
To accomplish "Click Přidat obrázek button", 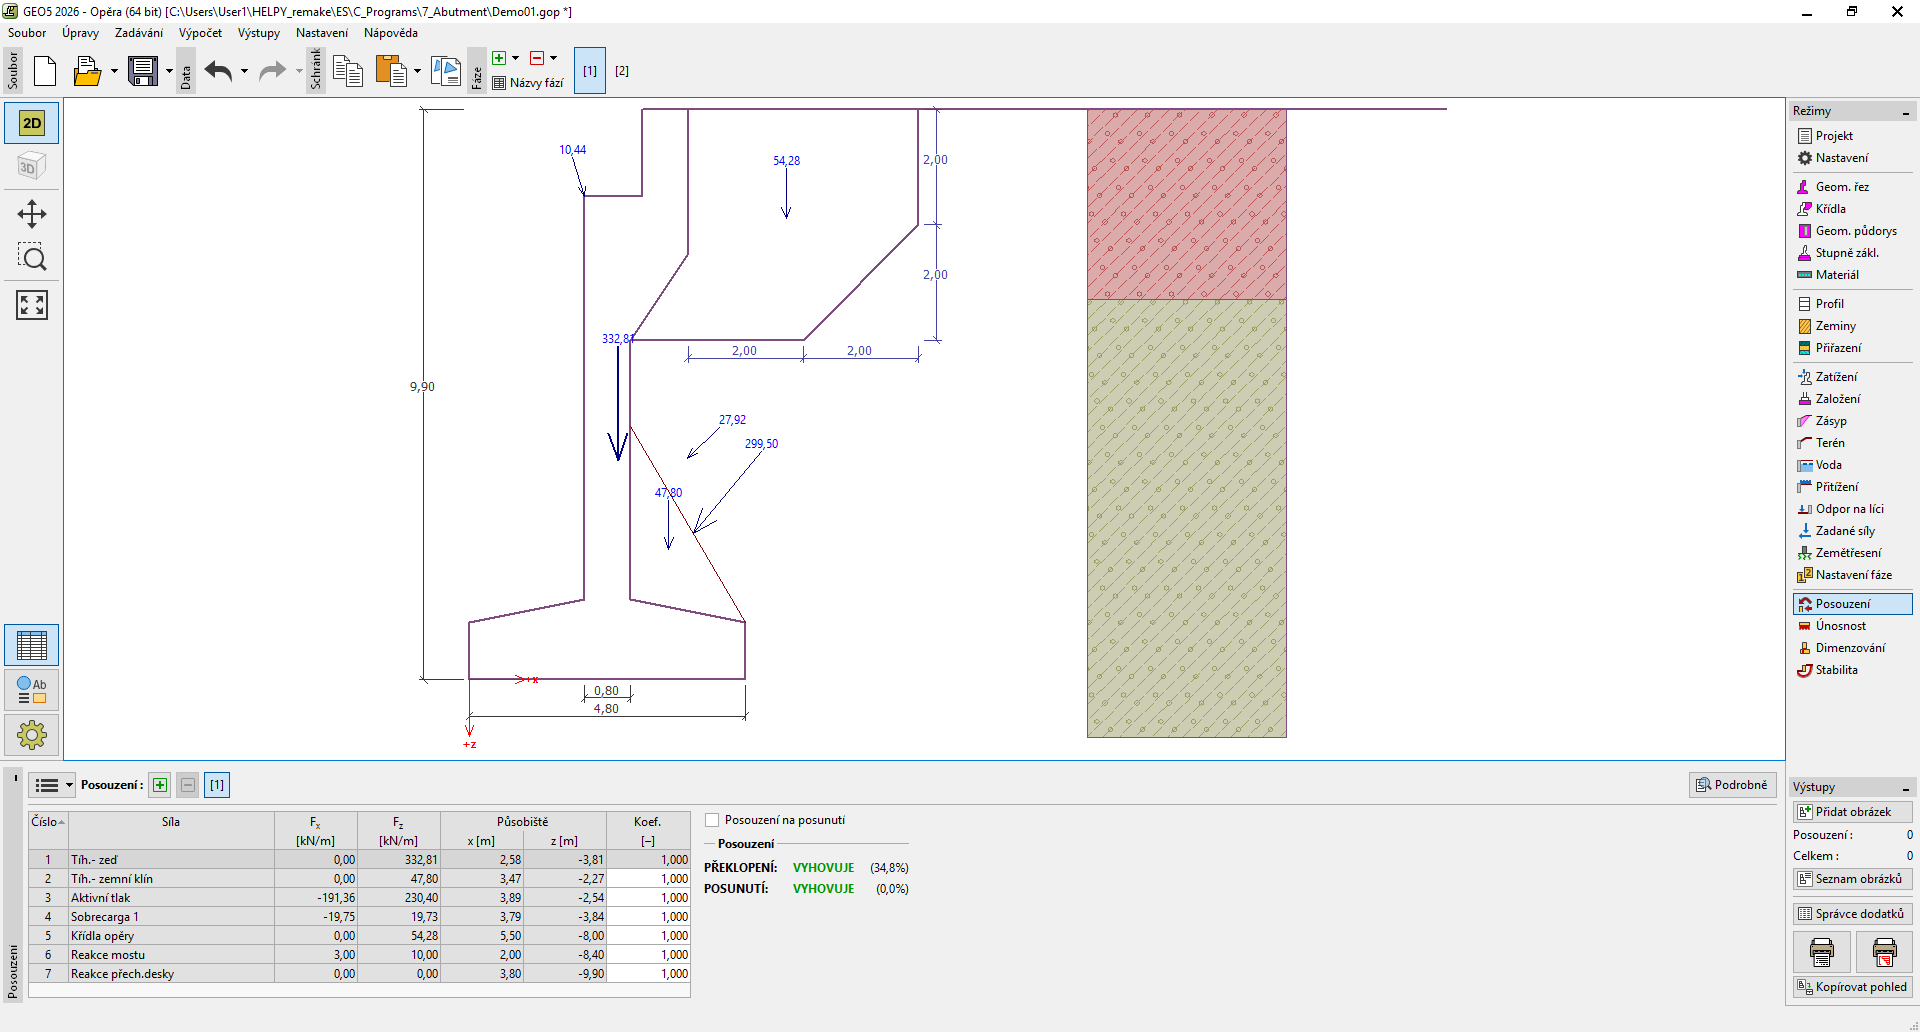I will (x=1852, y=812).
